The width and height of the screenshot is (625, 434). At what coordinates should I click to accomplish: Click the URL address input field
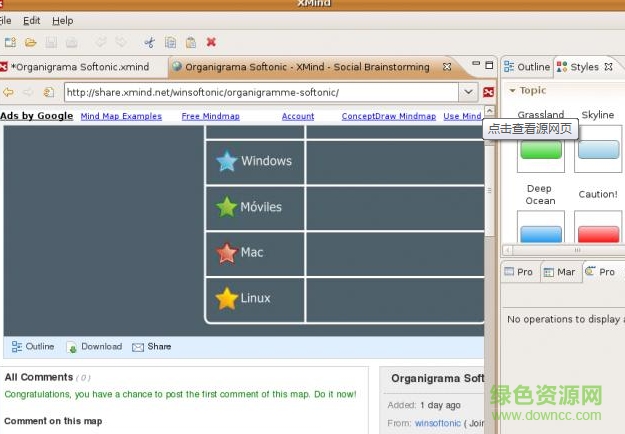tap(261, 92)
